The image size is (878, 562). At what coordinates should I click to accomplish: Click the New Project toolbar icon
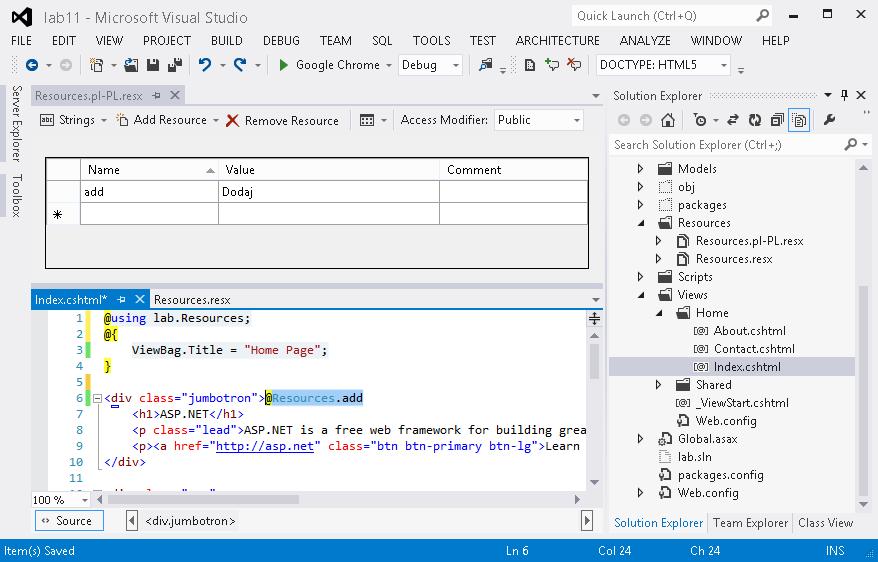coord(97,65)
